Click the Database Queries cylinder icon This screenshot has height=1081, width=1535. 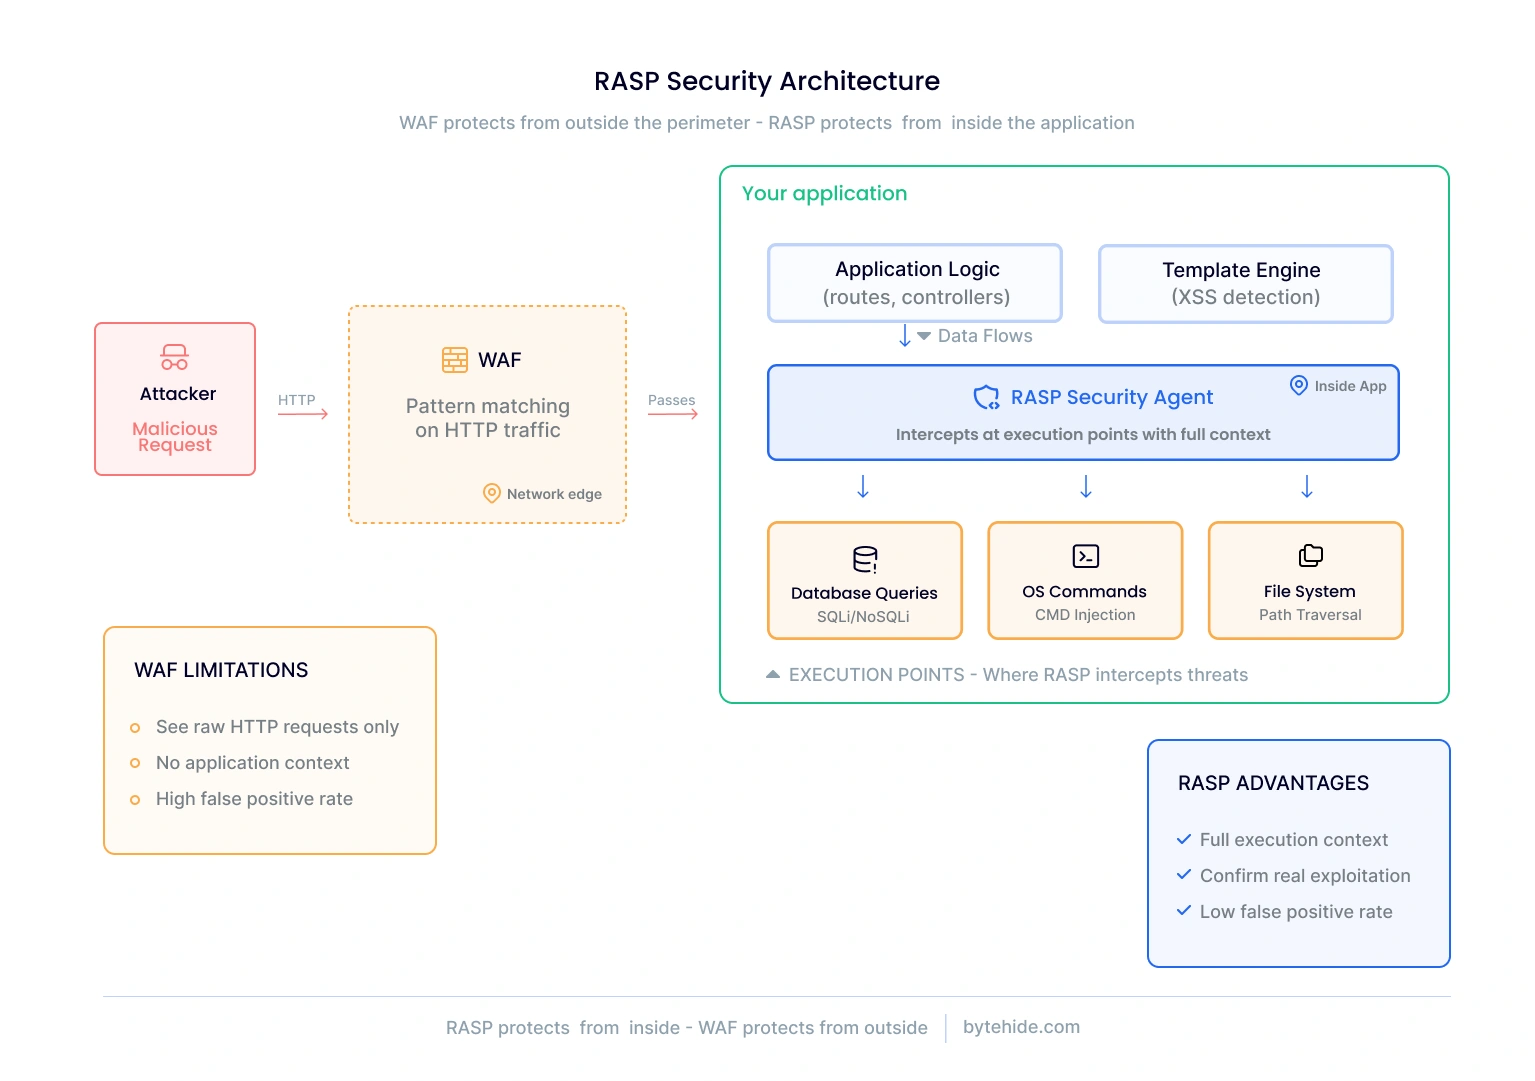tap(863, 558)
